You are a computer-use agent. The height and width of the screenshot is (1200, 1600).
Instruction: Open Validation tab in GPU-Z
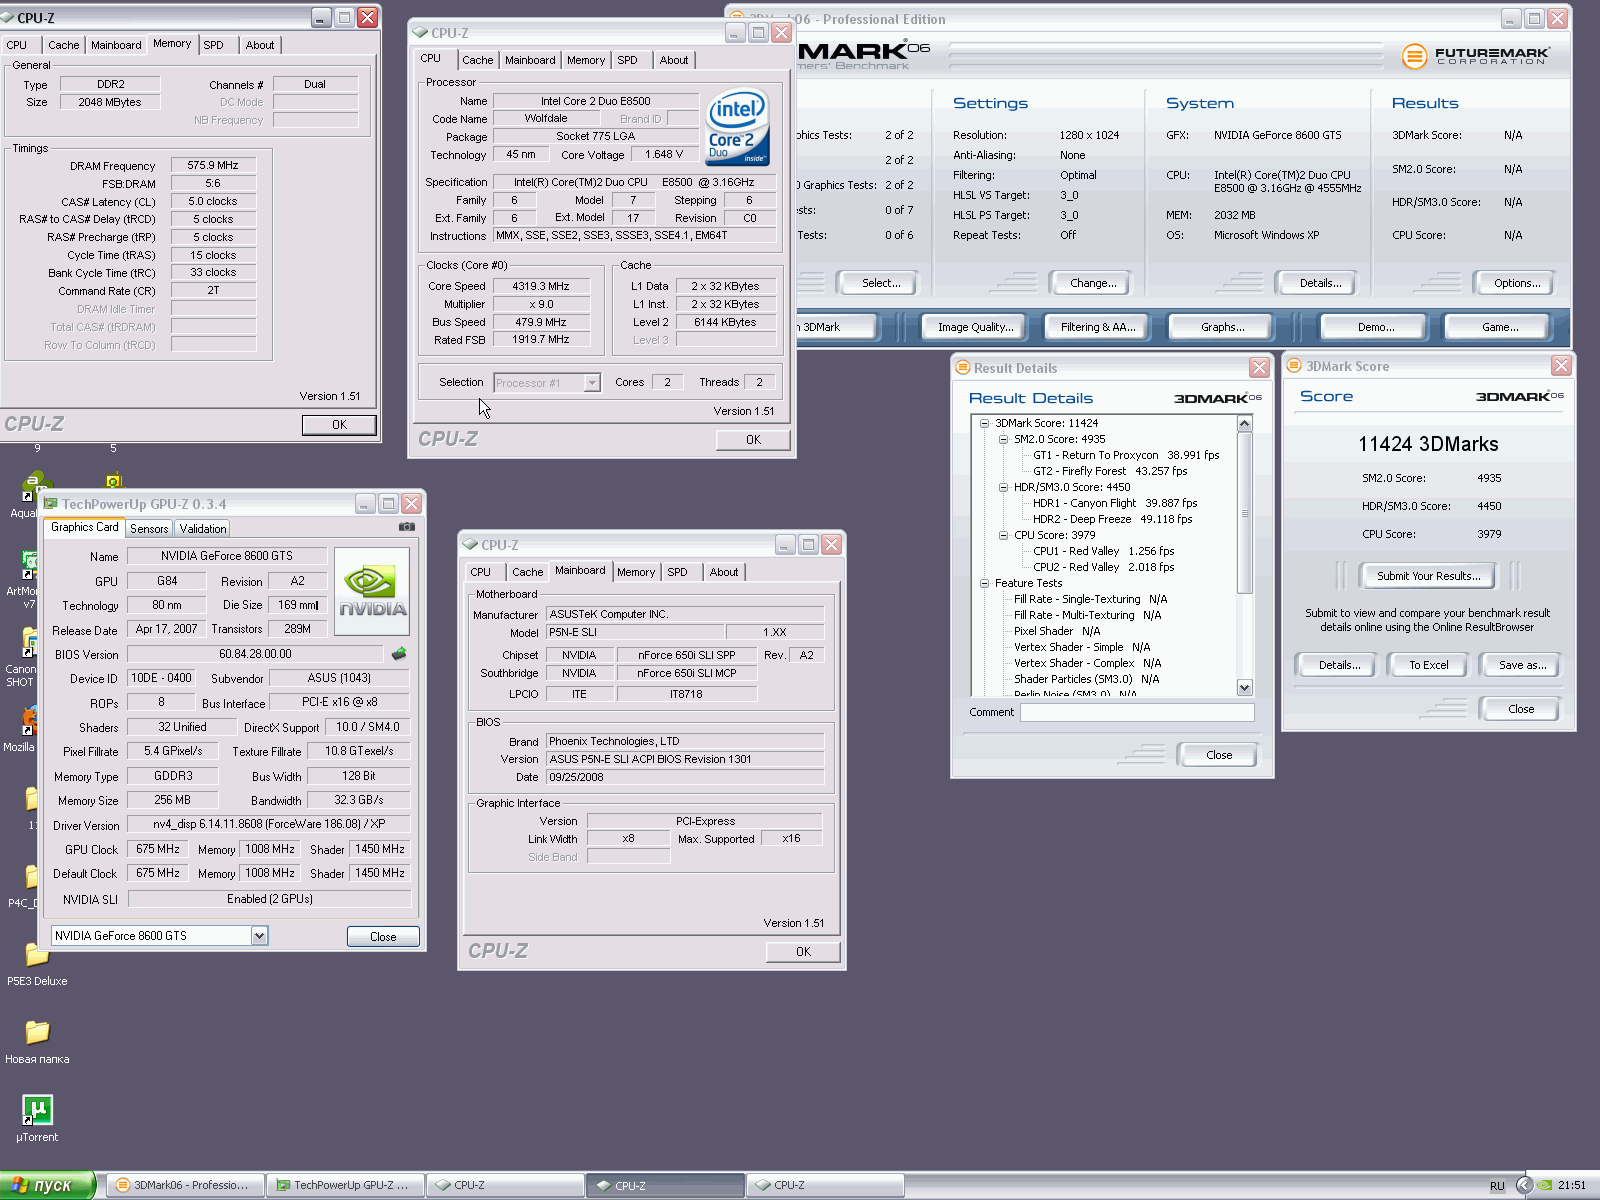point(203,529)
